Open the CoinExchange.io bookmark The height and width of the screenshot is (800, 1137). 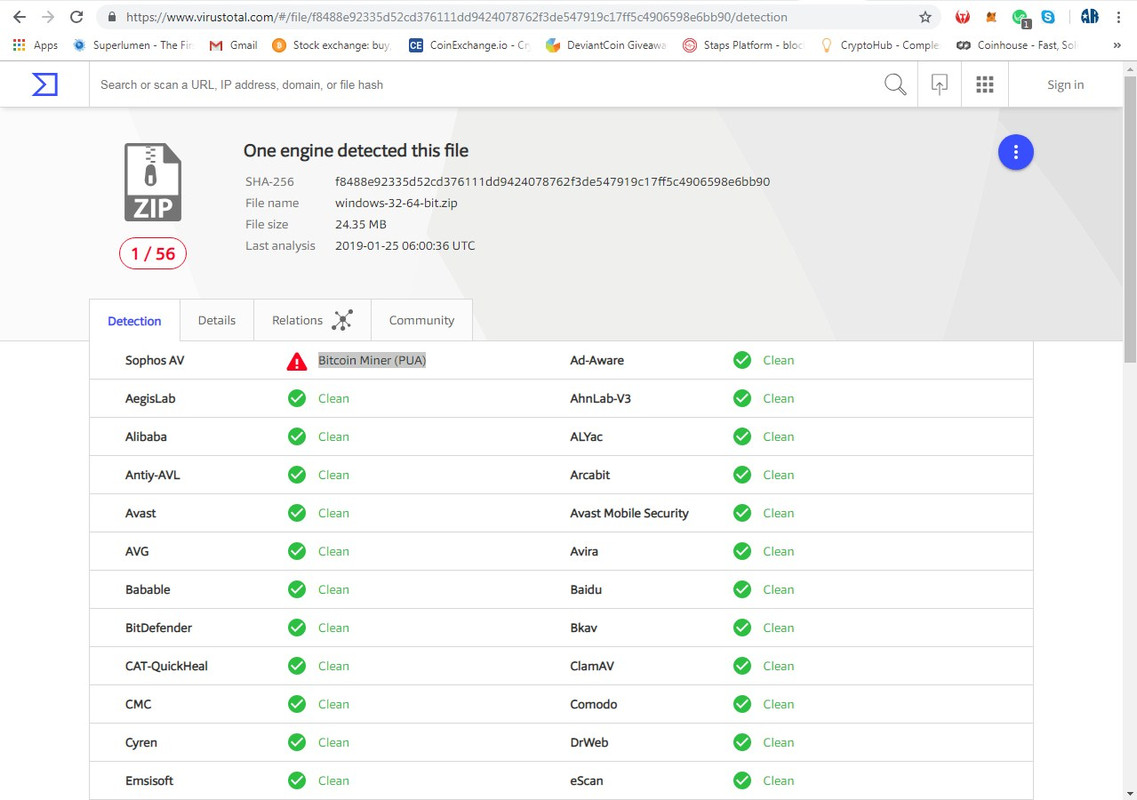469,45
